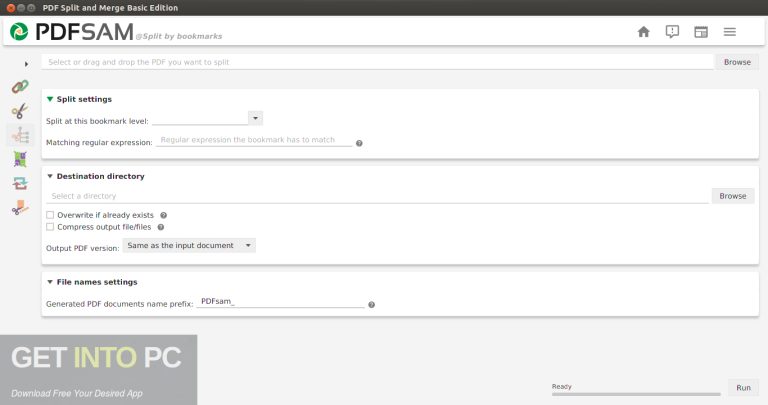Select the Rotate tool in sidebar
Image resolution: width=768 pixels, height=405 pixels.
[x=20, y=183]
